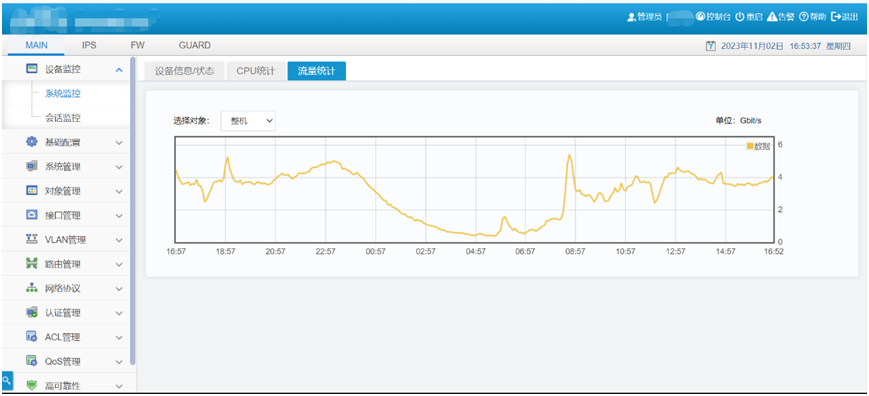Image resolution: width=869 pixels, height=396 pixels.
Task: Click the VLAN管理 sidebar icon
Action: [x=32, y=239]
